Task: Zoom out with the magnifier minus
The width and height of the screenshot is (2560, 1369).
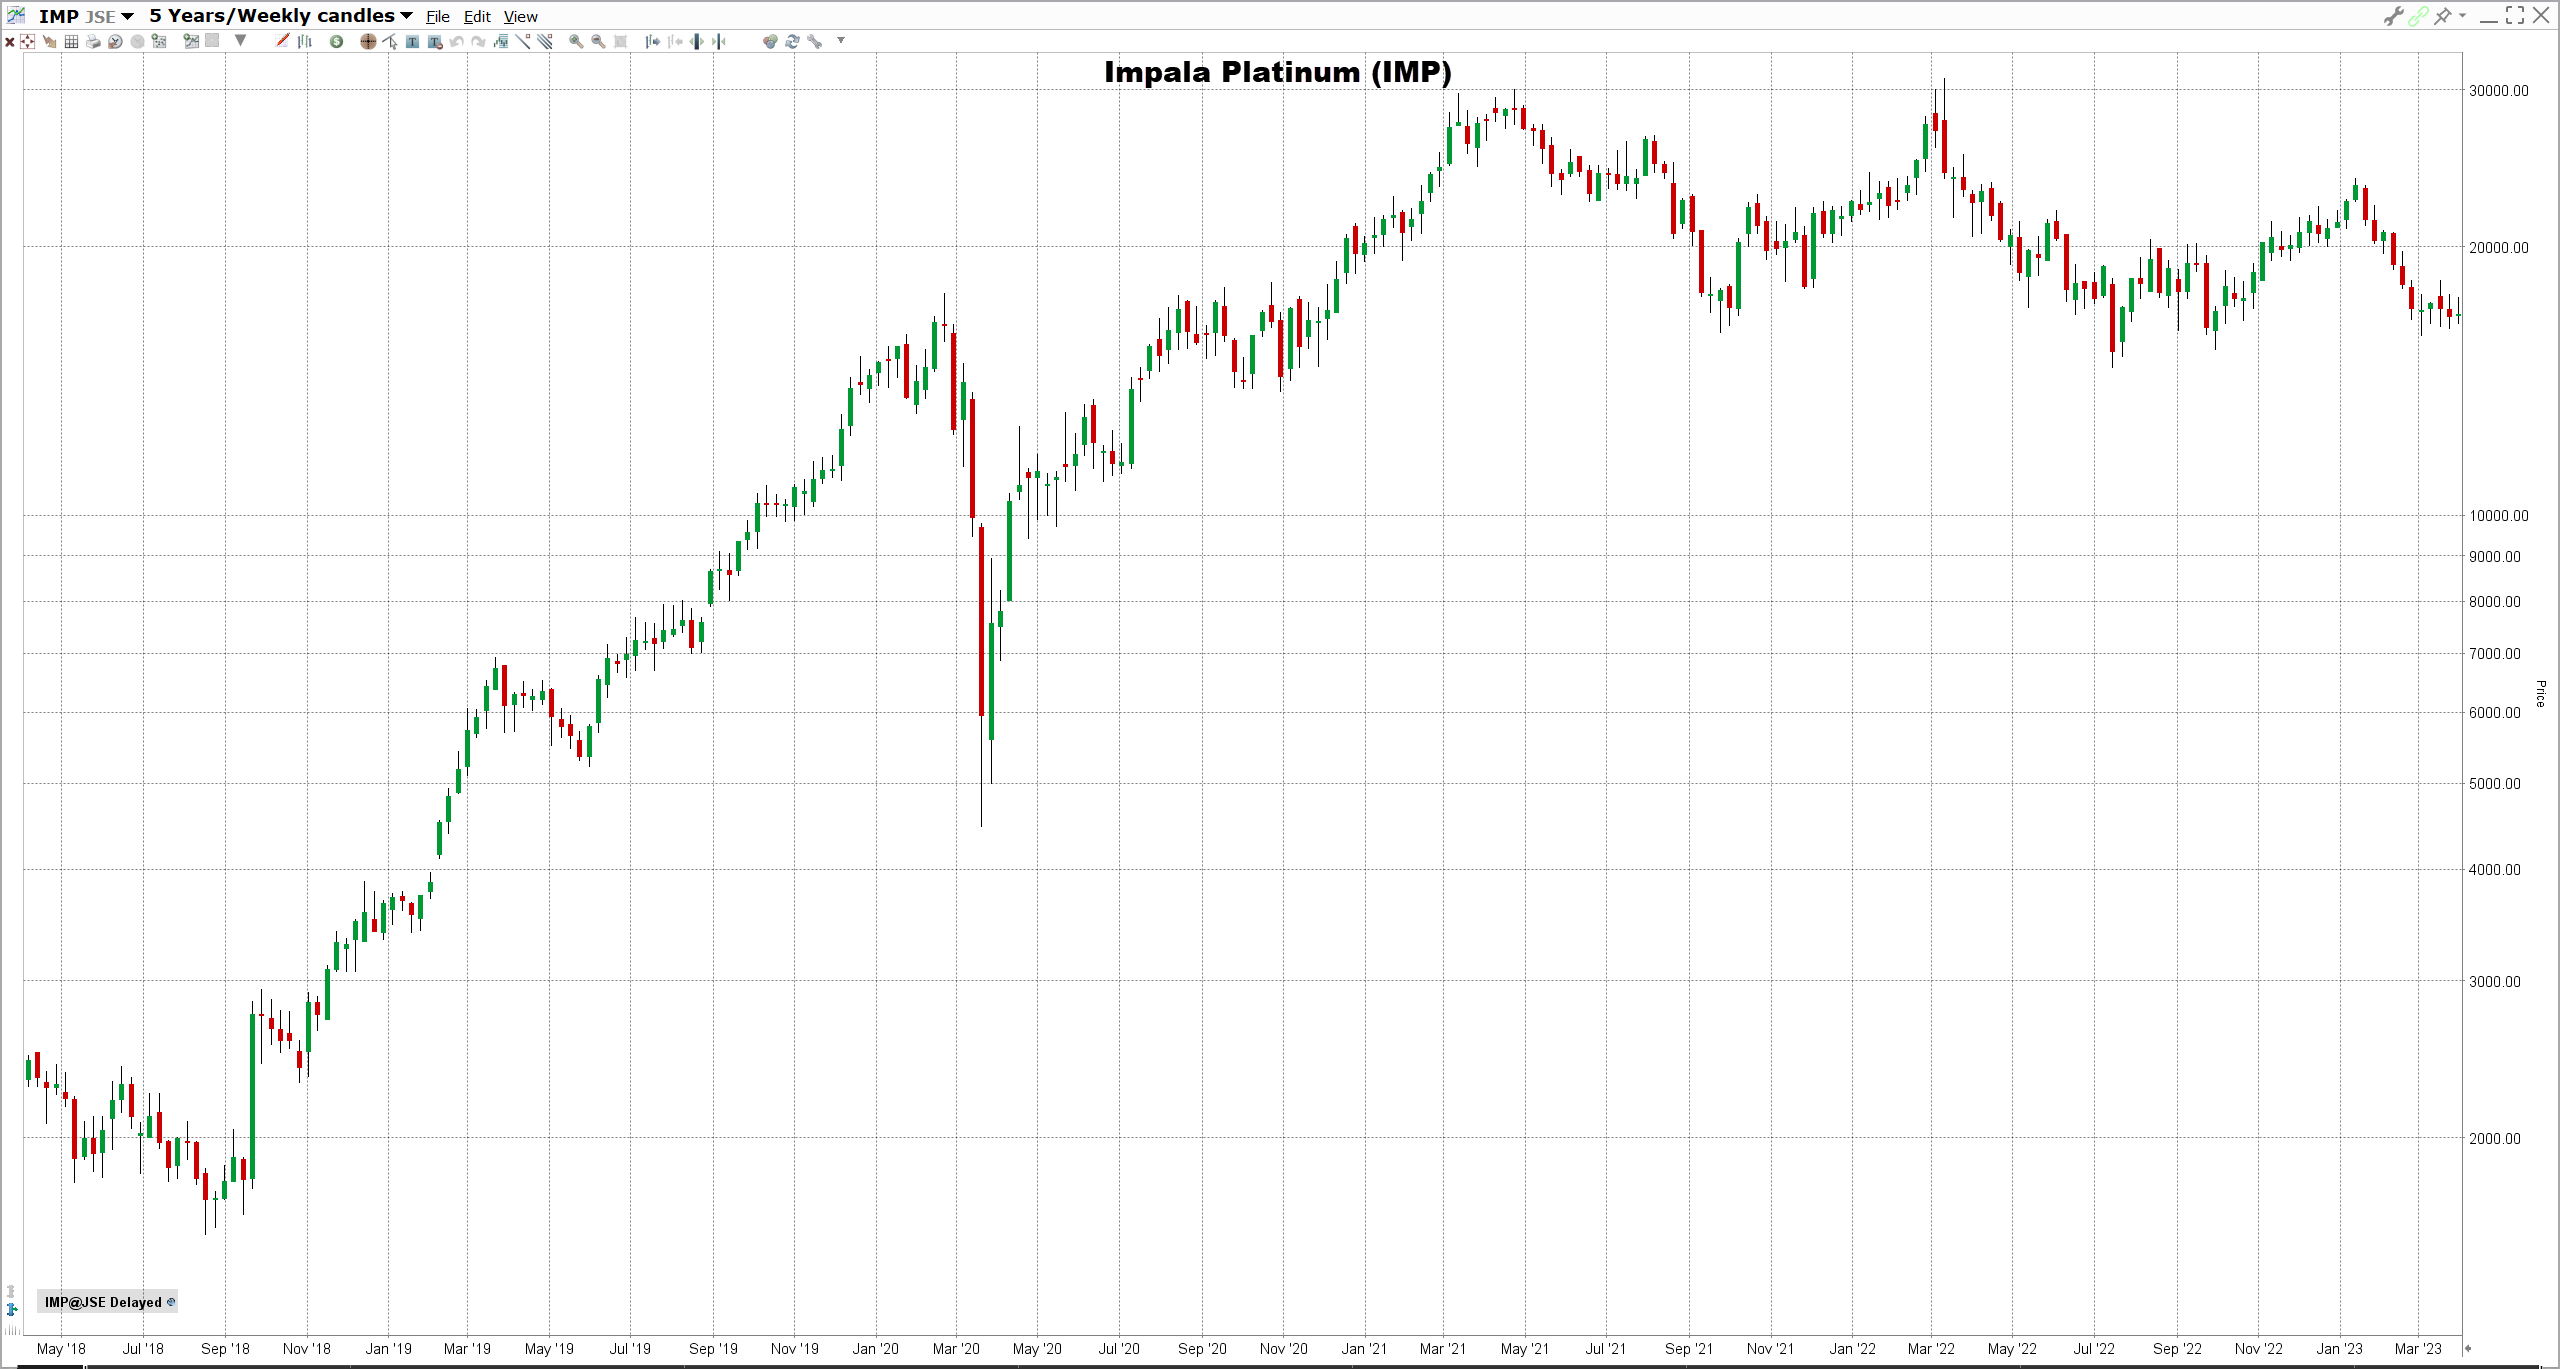Action: (x=598, y=41)
